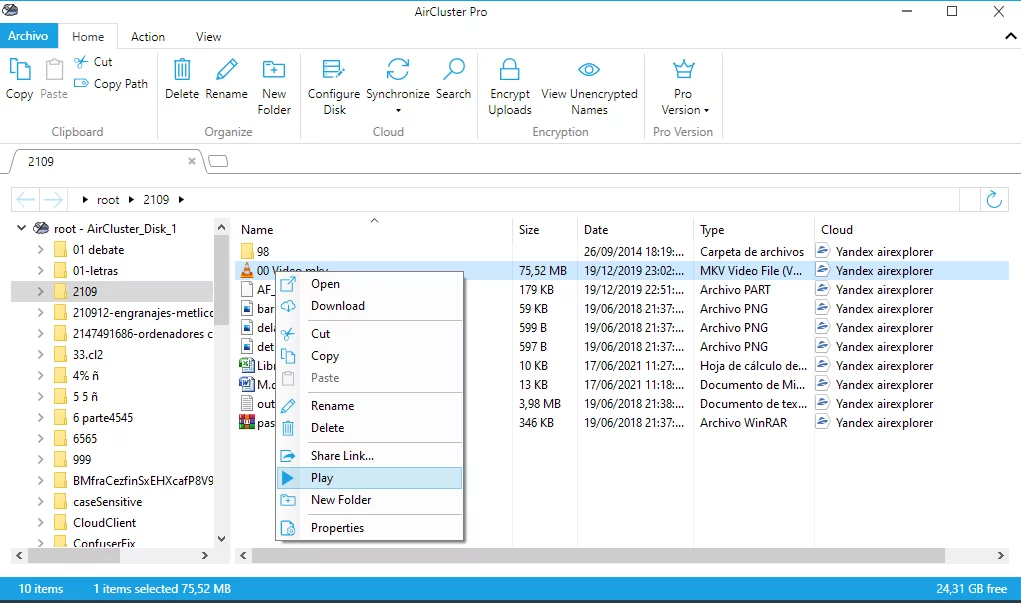Viewport: 1021px width, 603px height.
Task: Expand the 01 debate folder tree node
Action: coord(40,250)
